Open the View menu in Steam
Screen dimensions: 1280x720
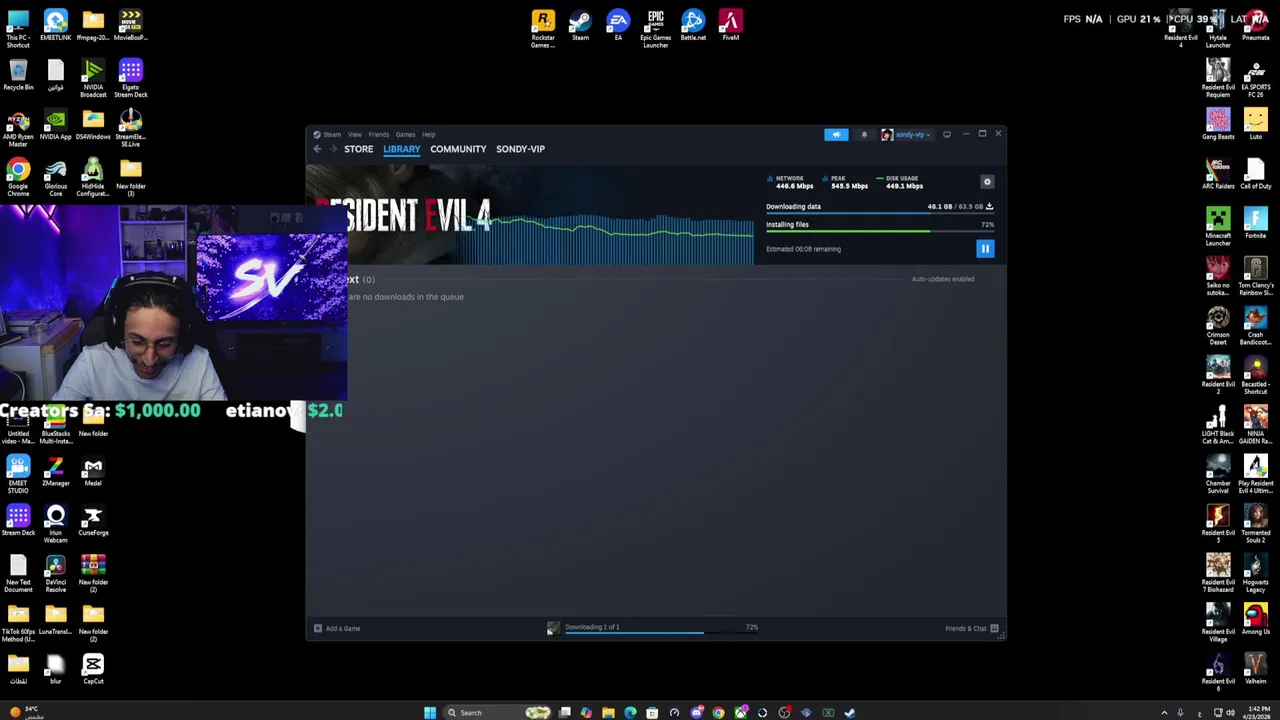355,135
